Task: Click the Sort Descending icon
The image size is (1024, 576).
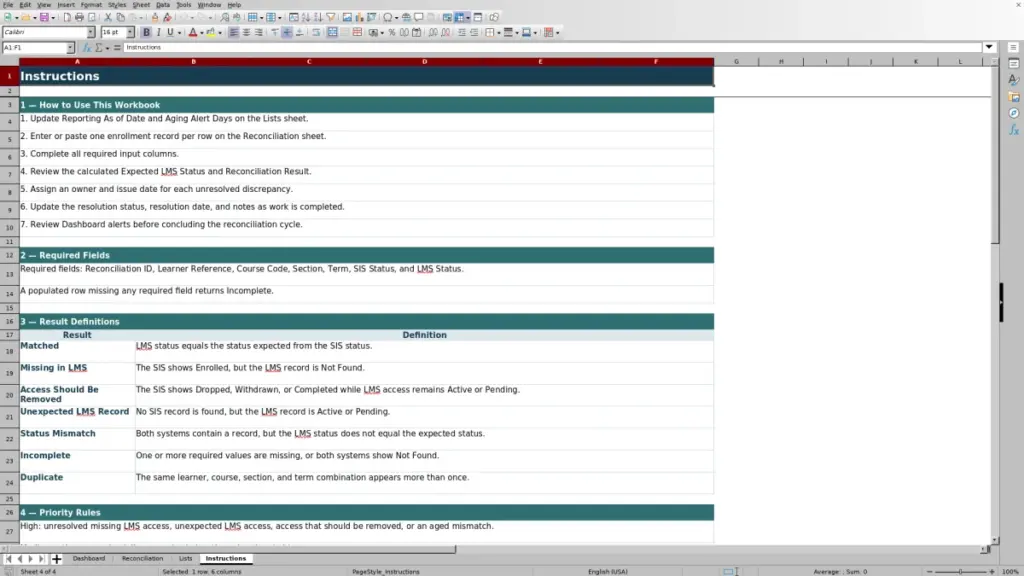Action: [318, 17]
